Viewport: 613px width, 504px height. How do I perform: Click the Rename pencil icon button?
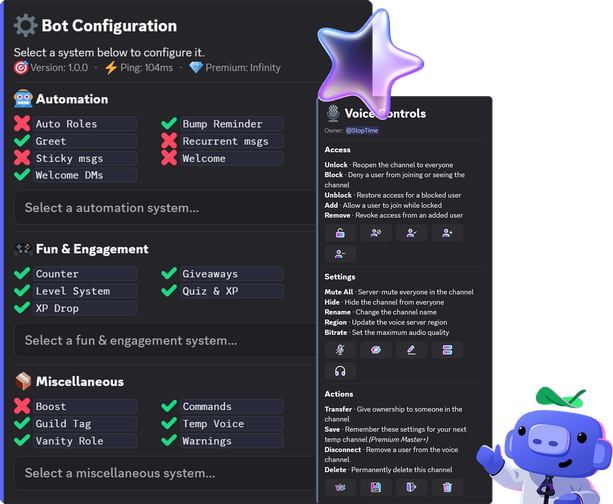[411, 350]
